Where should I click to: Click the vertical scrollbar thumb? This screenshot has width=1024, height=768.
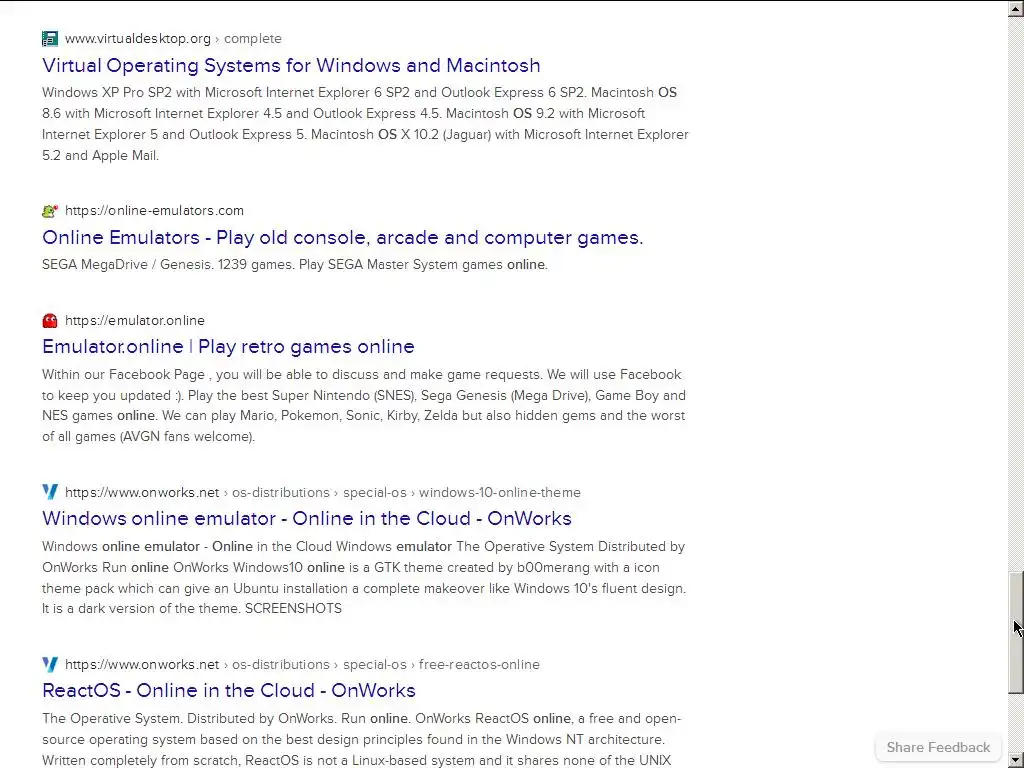pos(1016,632)
